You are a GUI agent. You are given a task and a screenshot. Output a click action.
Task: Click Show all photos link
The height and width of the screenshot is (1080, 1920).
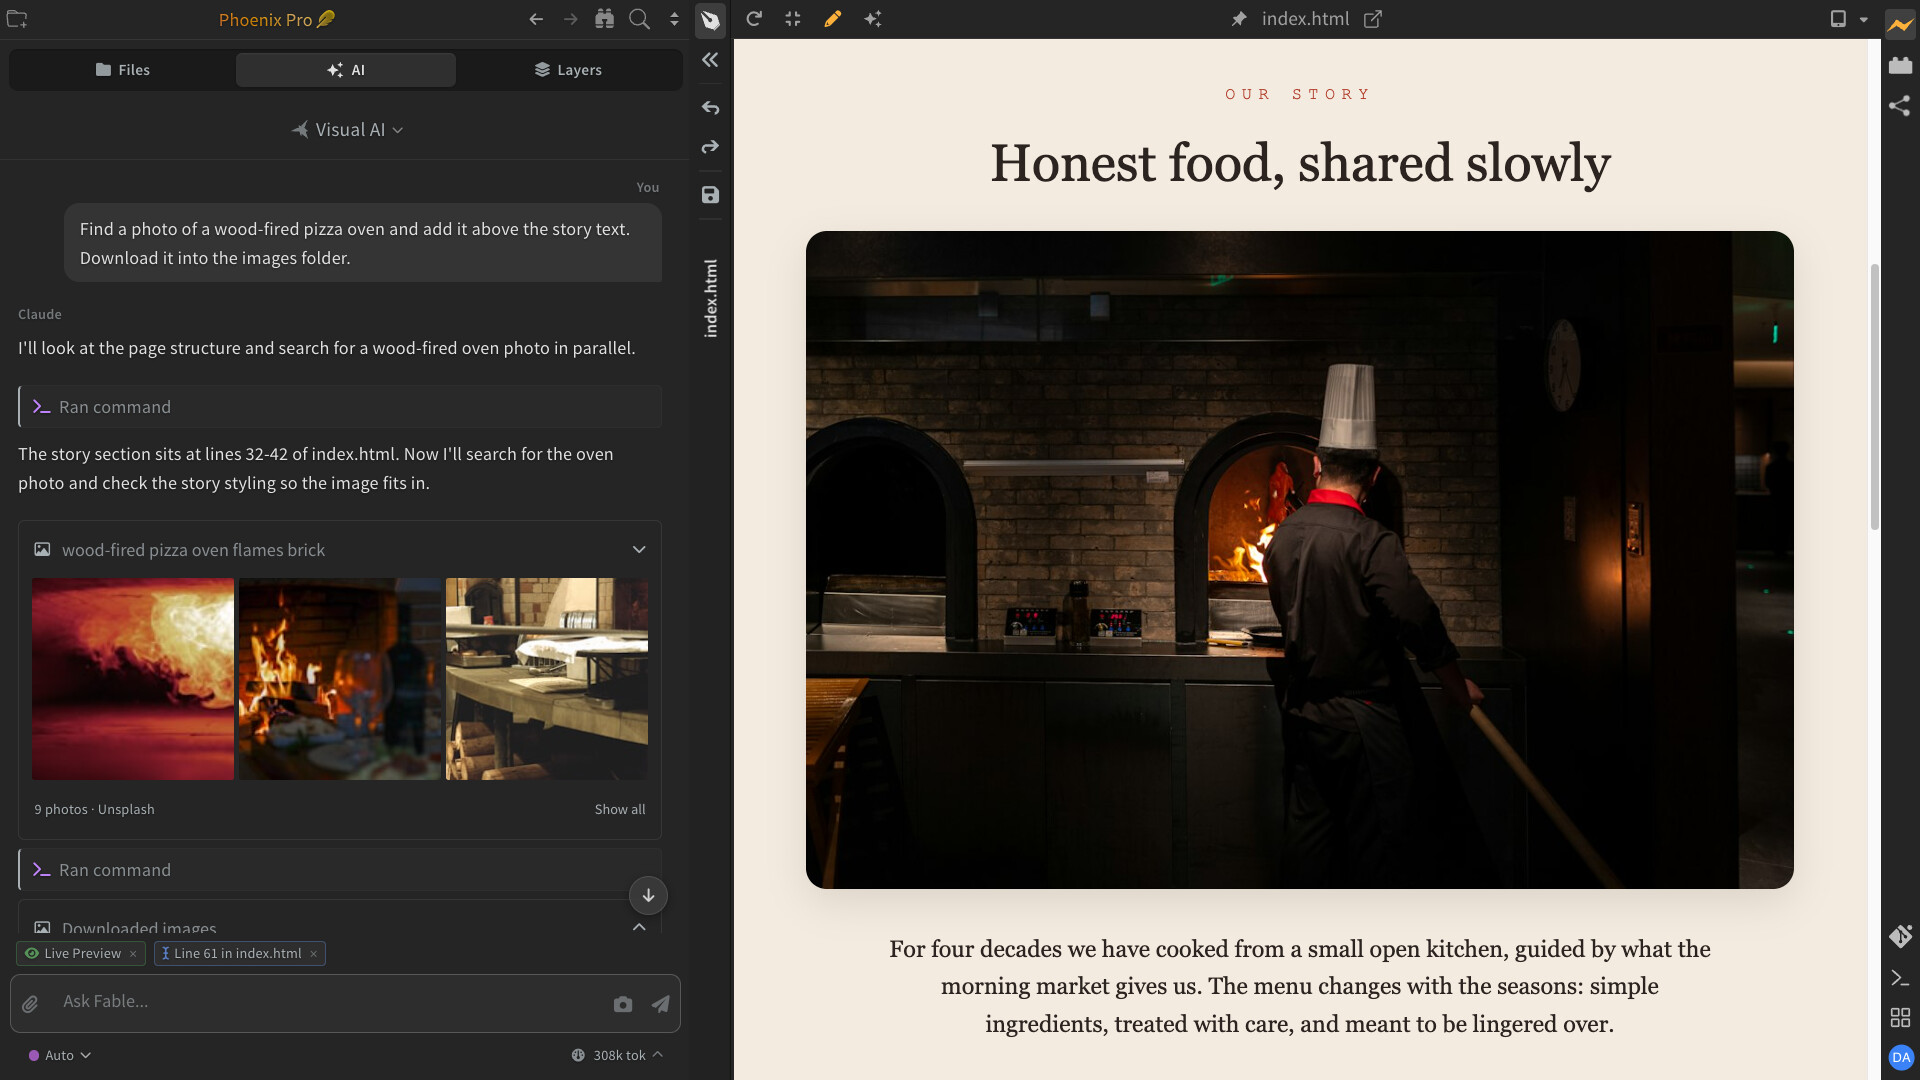click(x=620, y=809)
